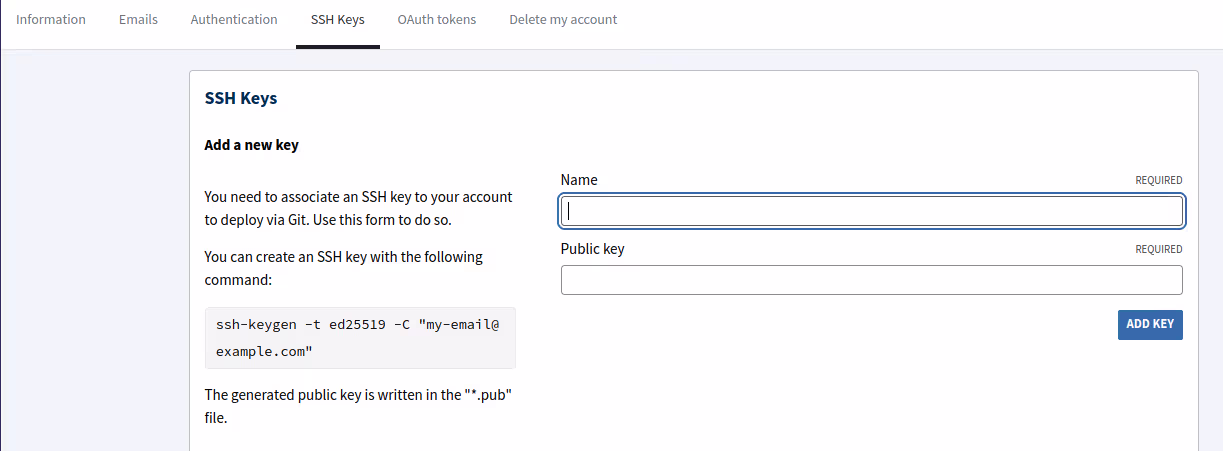The height and width of the screenshot is (451, 1223).
Task: Click the deploy via Git explanation paragraph
Action: coord(358,208)
